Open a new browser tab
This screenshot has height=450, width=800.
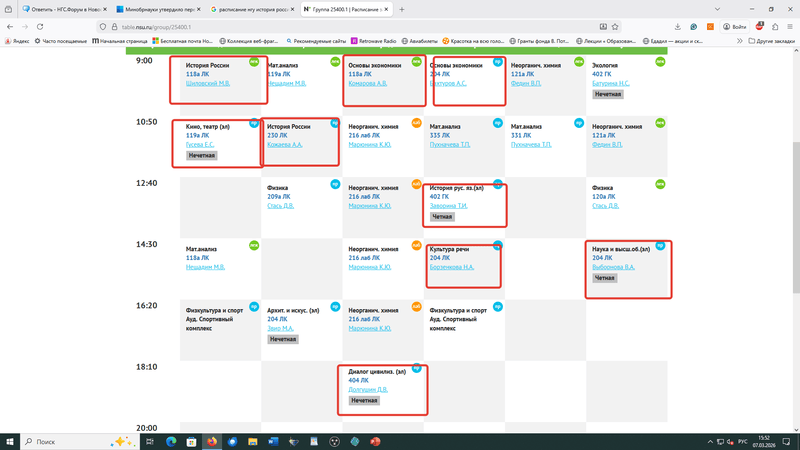coord(402,9)
